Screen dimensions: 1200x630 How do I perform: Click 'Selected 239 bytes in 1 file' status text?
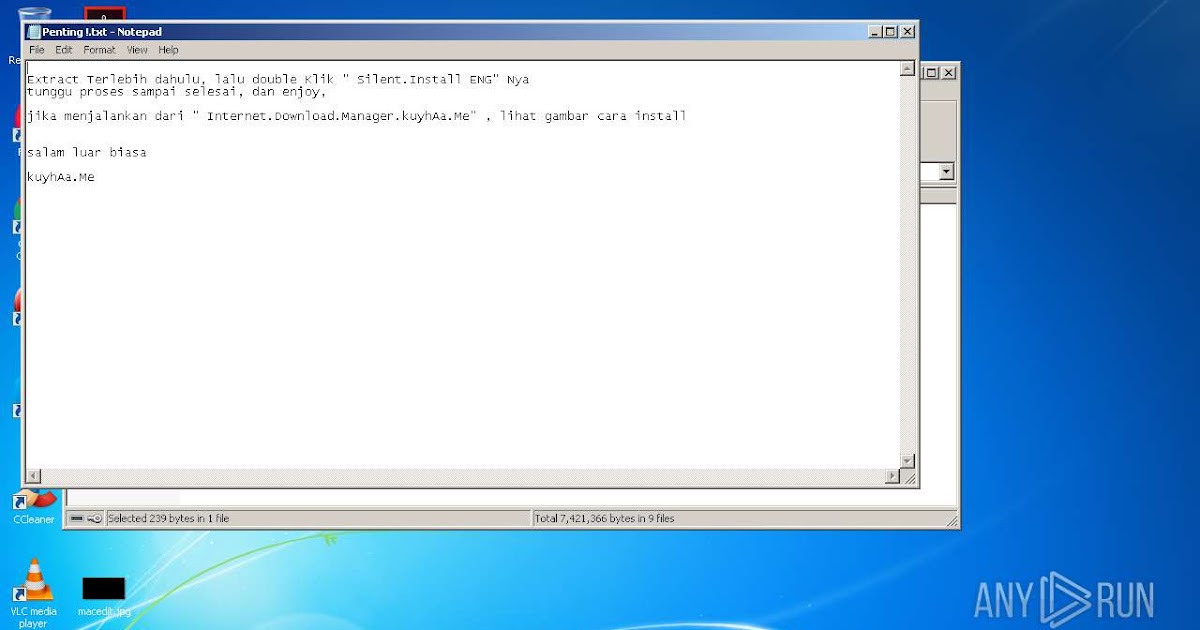tap(168, 518)
